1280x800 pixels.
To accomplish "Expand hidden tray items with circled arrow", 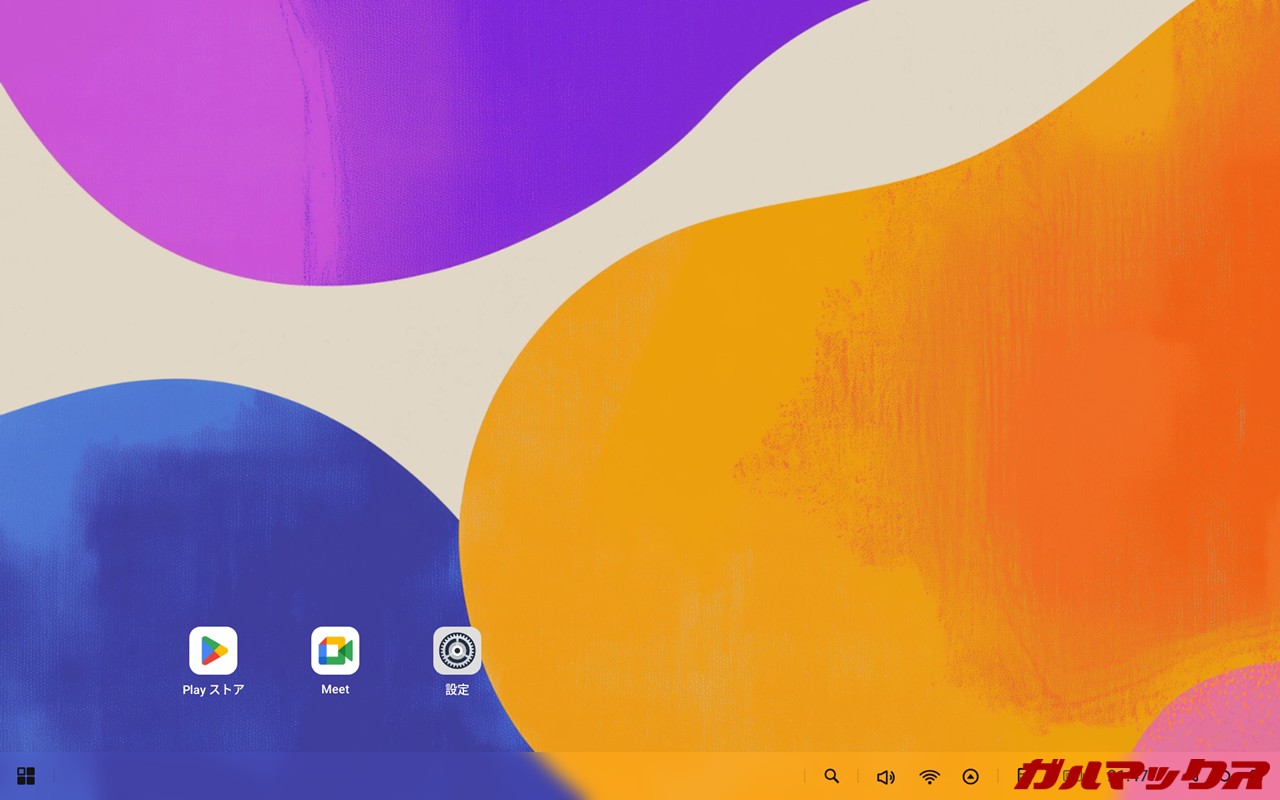I will [970, 777].
